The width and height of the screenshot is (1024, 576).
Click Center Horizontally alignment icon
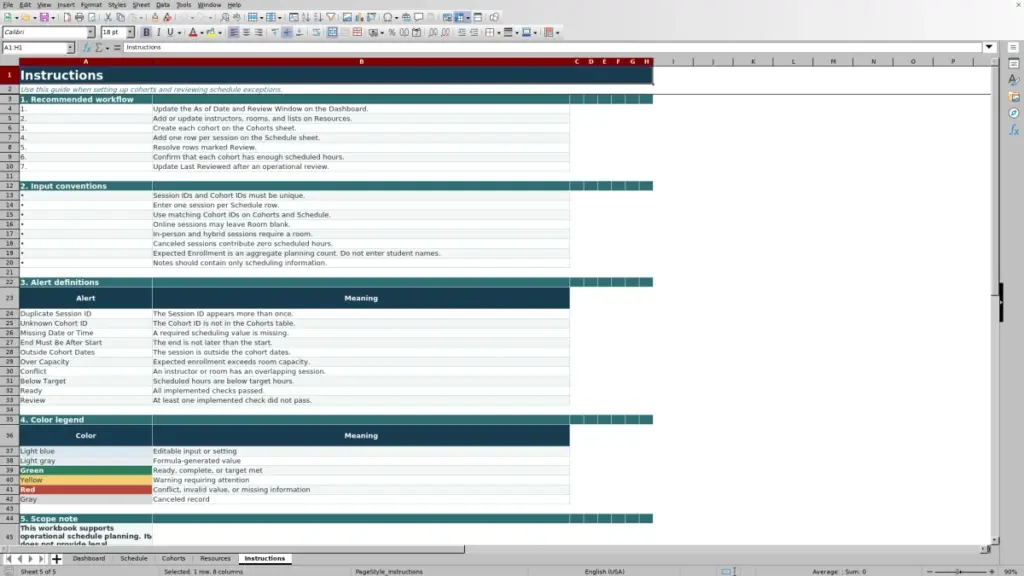[246, 32]
